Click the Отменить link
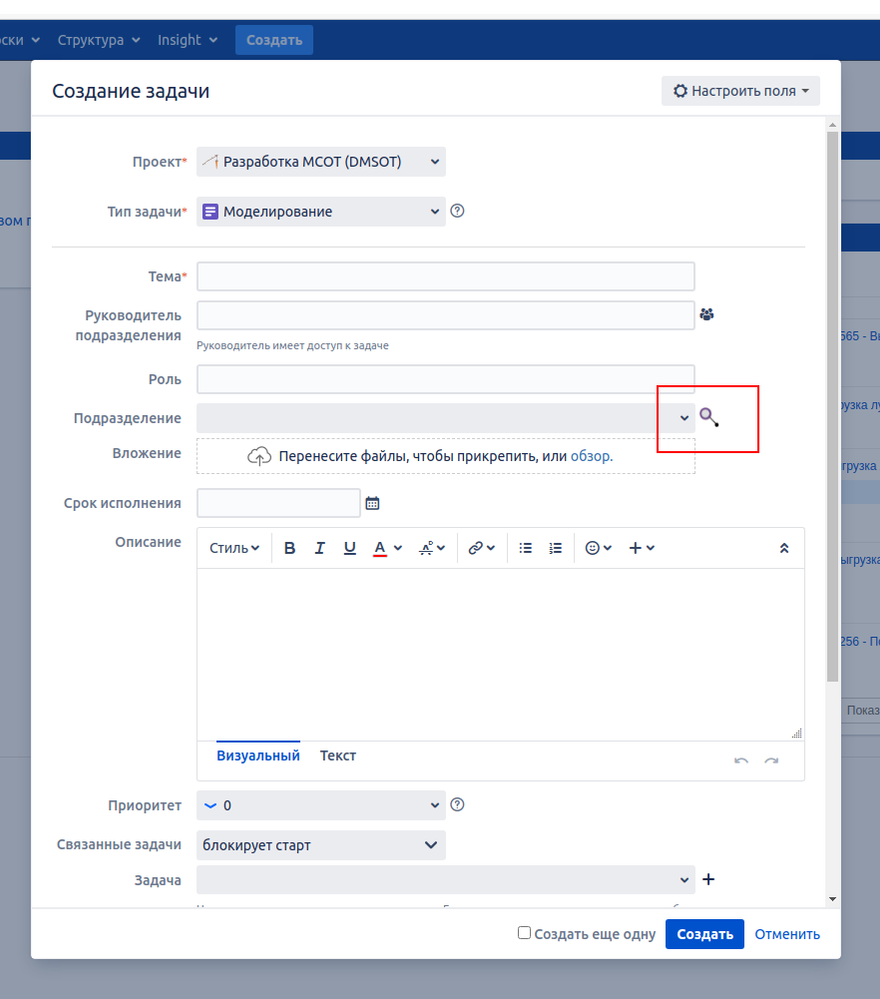 coord(787,934)
